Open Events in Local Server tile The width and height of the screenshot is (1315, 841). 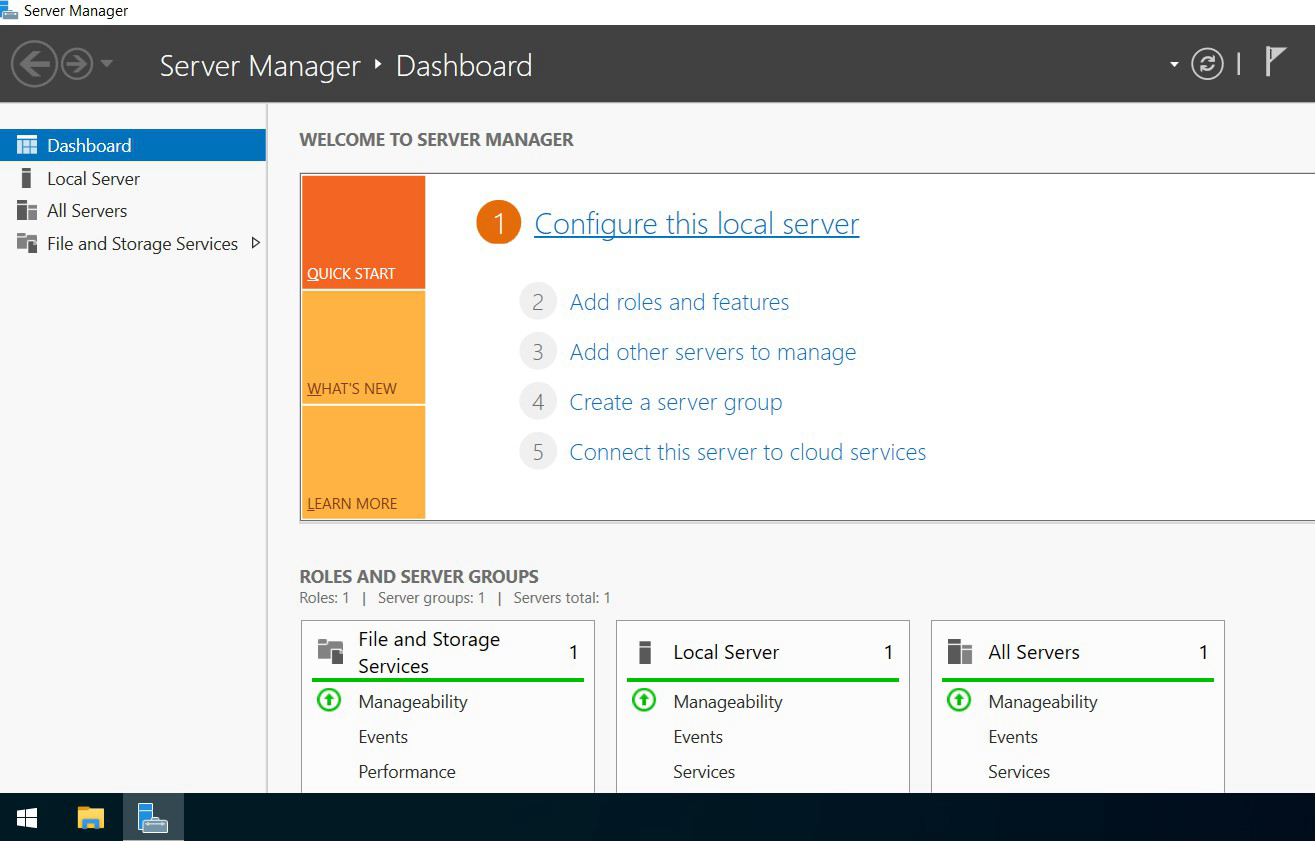698,737
